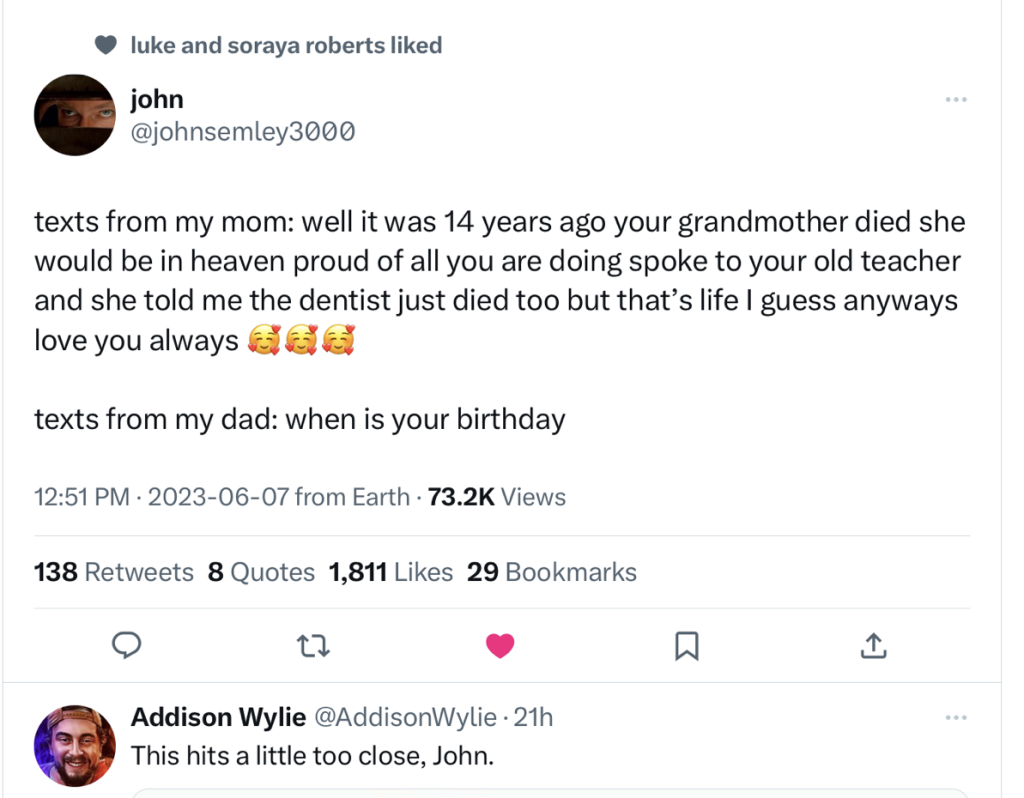This screenshot has height=798, width=1024.
Task: Click the @johnsemley3000 handle
Action: coord(243,131)
